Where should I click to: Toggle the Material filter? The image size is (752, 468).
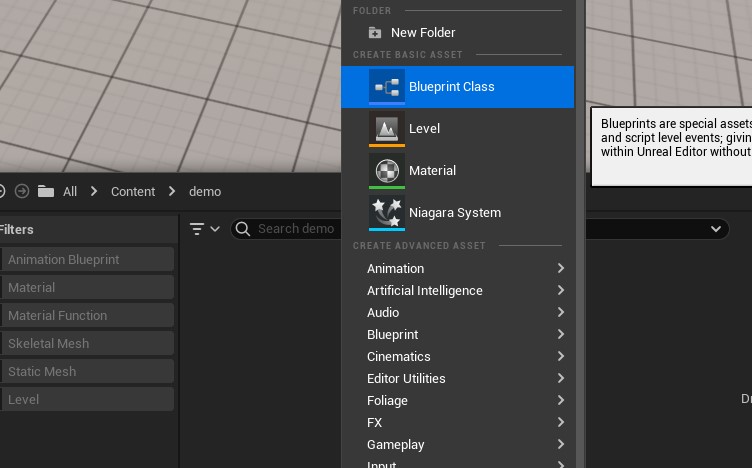tap(87, 287)
